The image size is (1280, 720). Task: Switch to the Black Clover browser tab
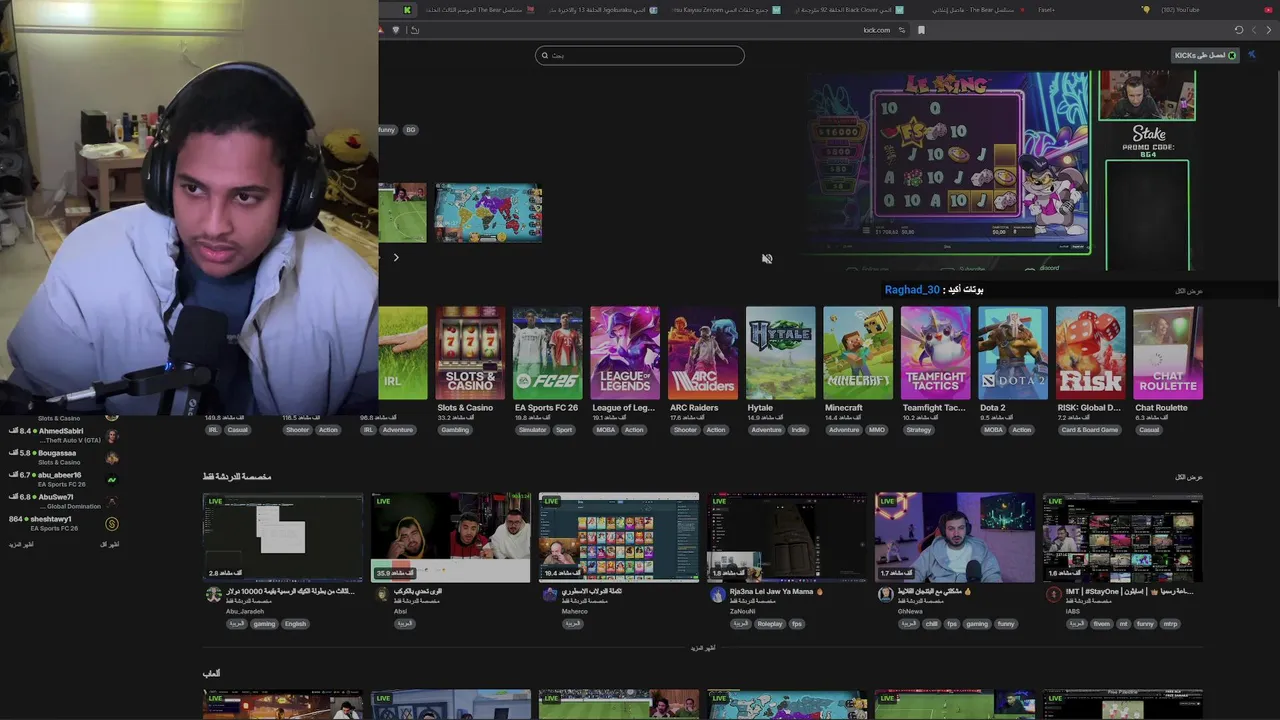coord(850,9)
